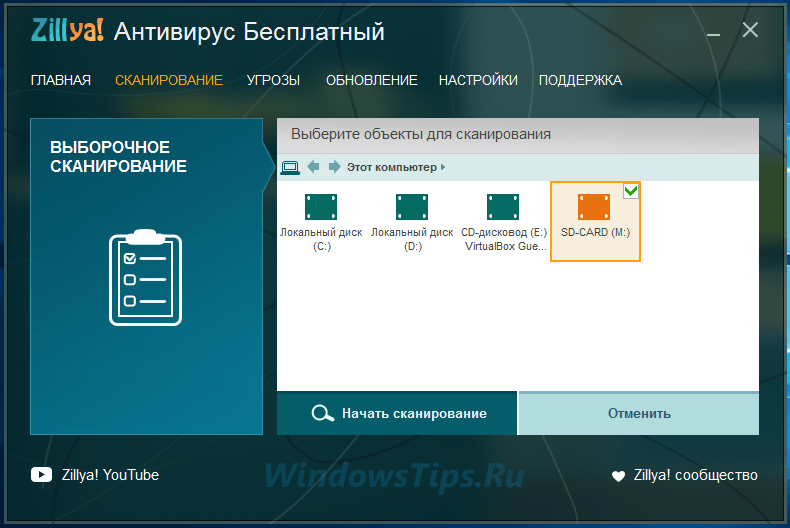Go forward with the right arrow

[334, 167]
